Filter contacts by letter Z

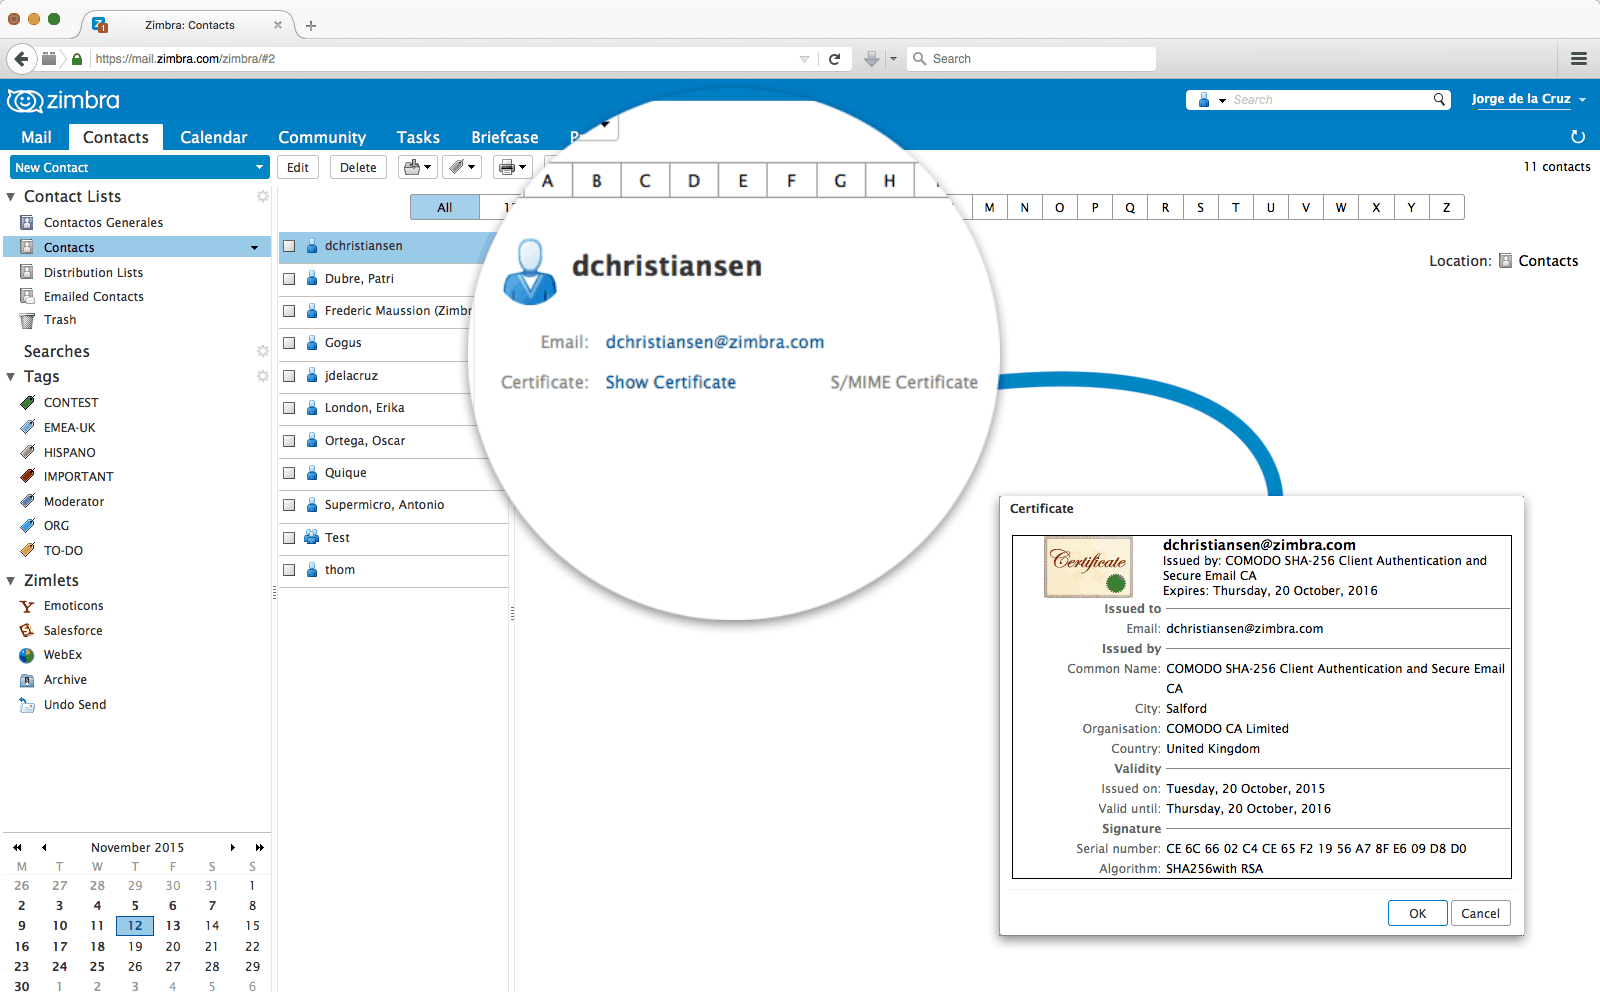click(1447, 207)
